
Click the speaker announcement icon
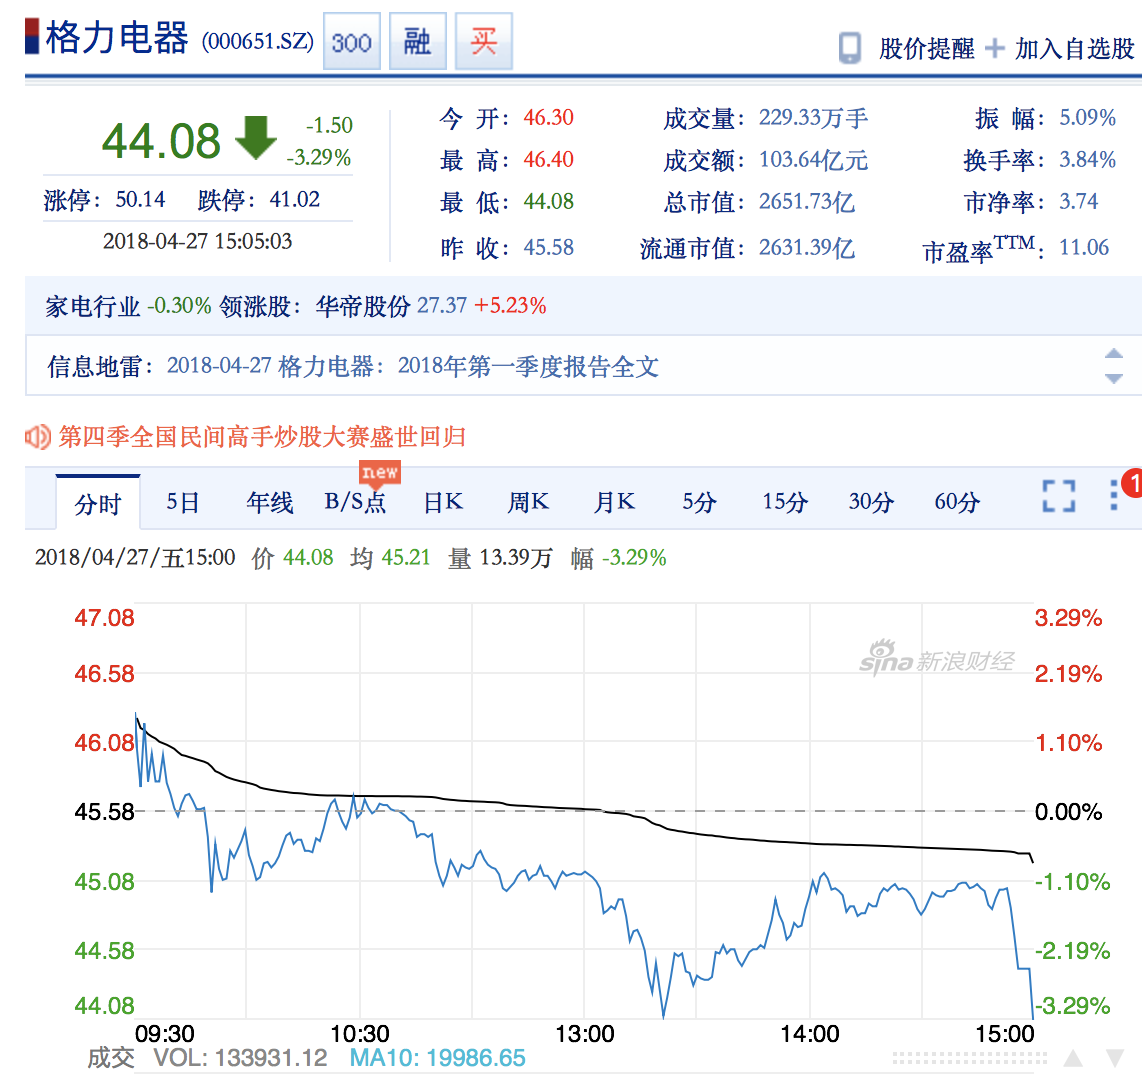37,437
